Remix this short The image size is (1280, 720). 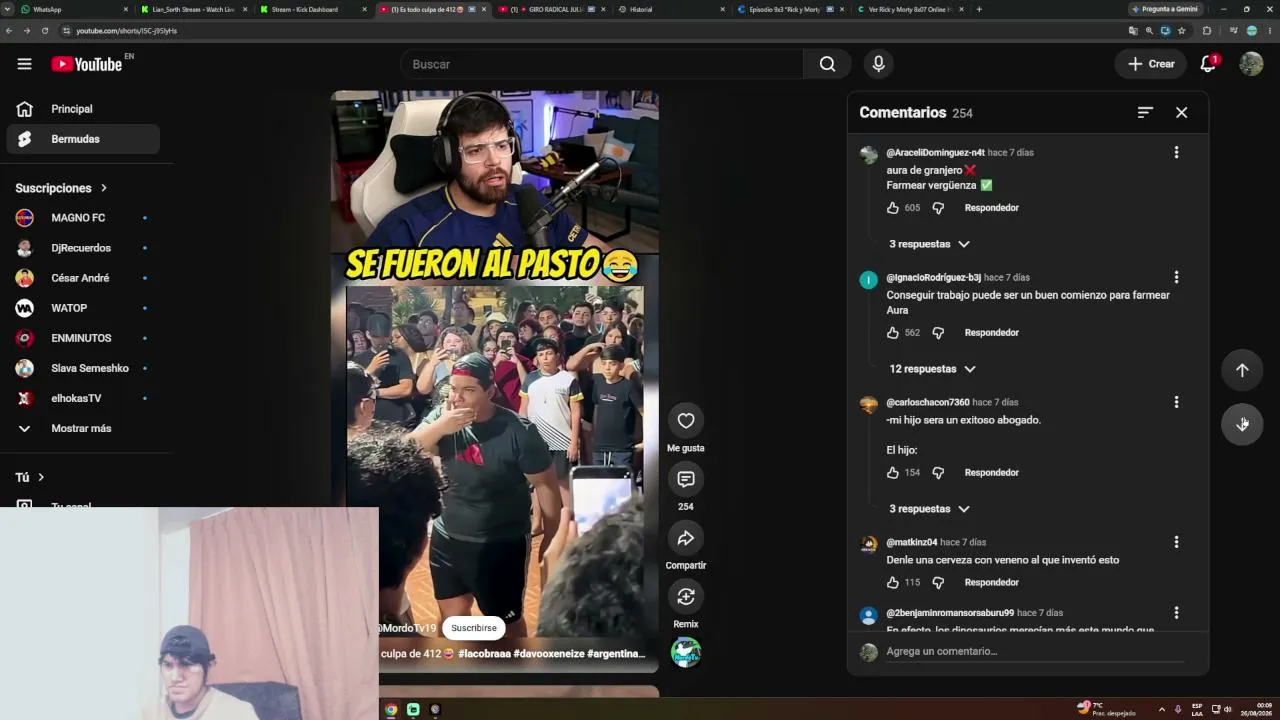point(686,597)
